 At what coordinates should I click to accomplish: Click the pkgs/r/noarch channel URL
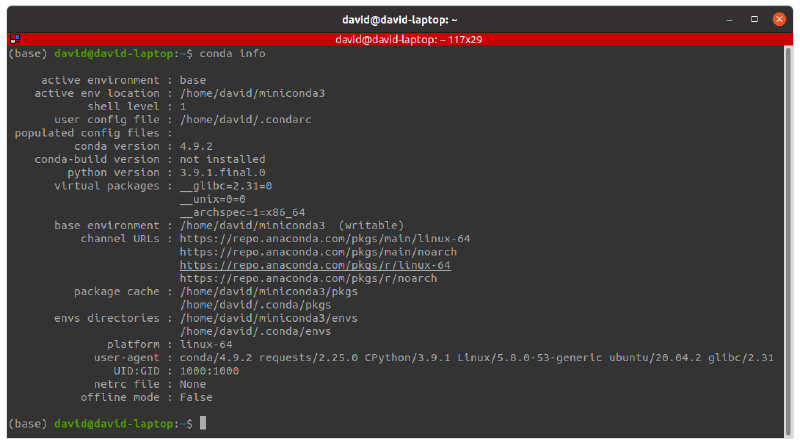coord(308,279)
